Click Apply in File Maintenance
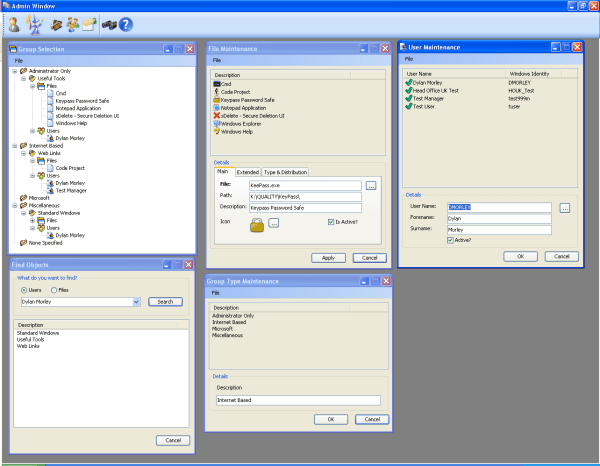Viewport: 600px width, 466px height. click(x=328, y=258)
